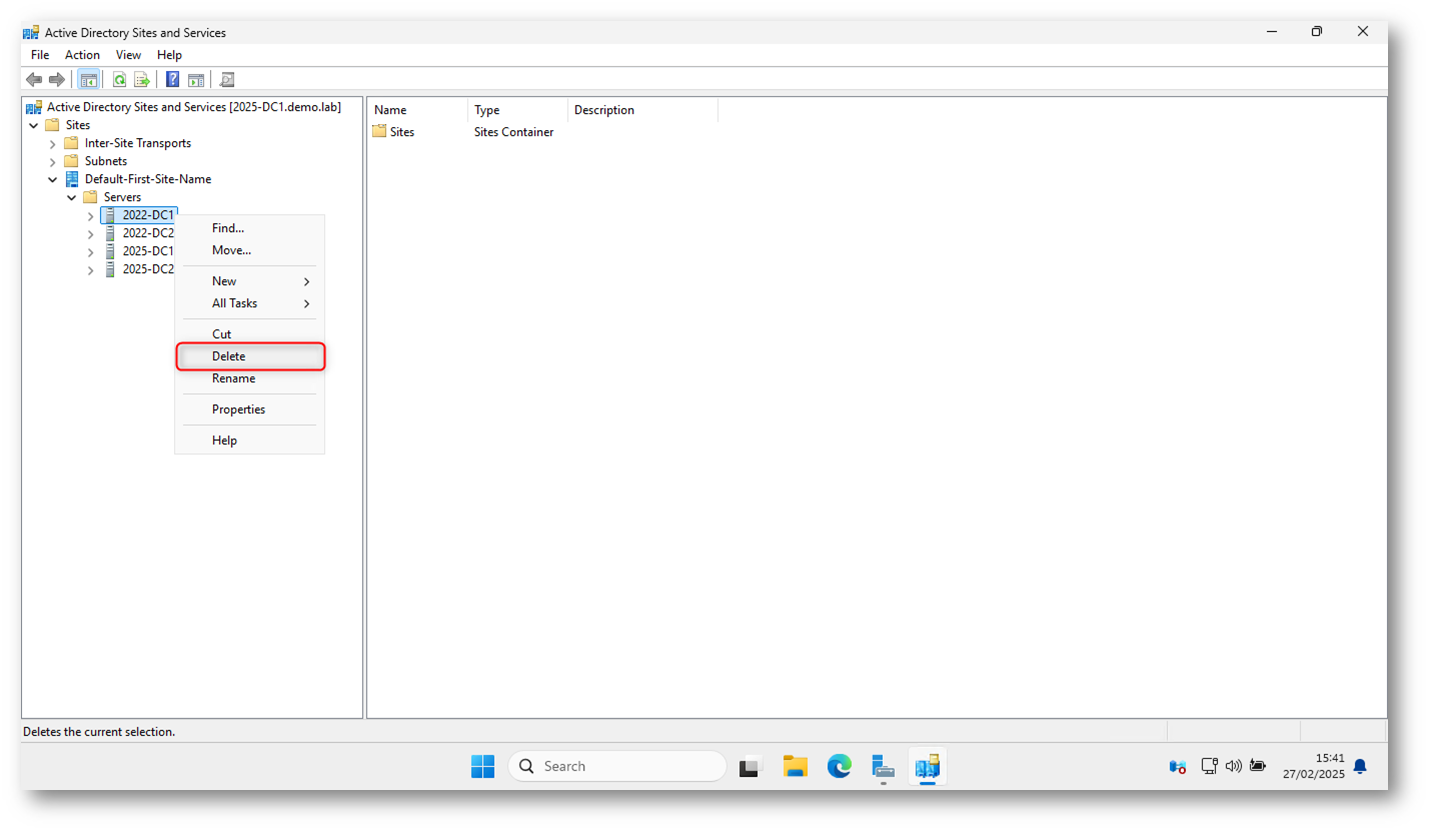Select the Sites row in the list pane
The height and width of the screenshot is (832, 1430).
coord(402,132)
